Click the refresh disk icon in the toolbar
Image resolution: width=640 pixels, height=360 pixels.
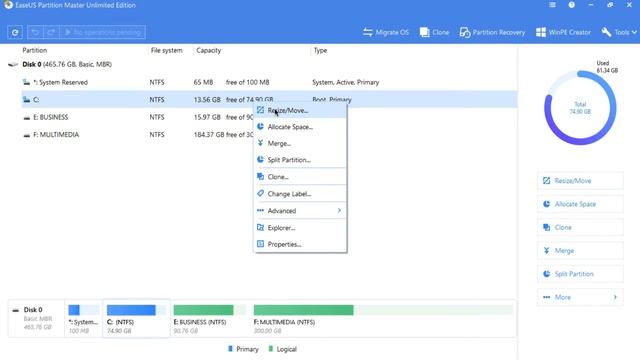coord(15,32)
